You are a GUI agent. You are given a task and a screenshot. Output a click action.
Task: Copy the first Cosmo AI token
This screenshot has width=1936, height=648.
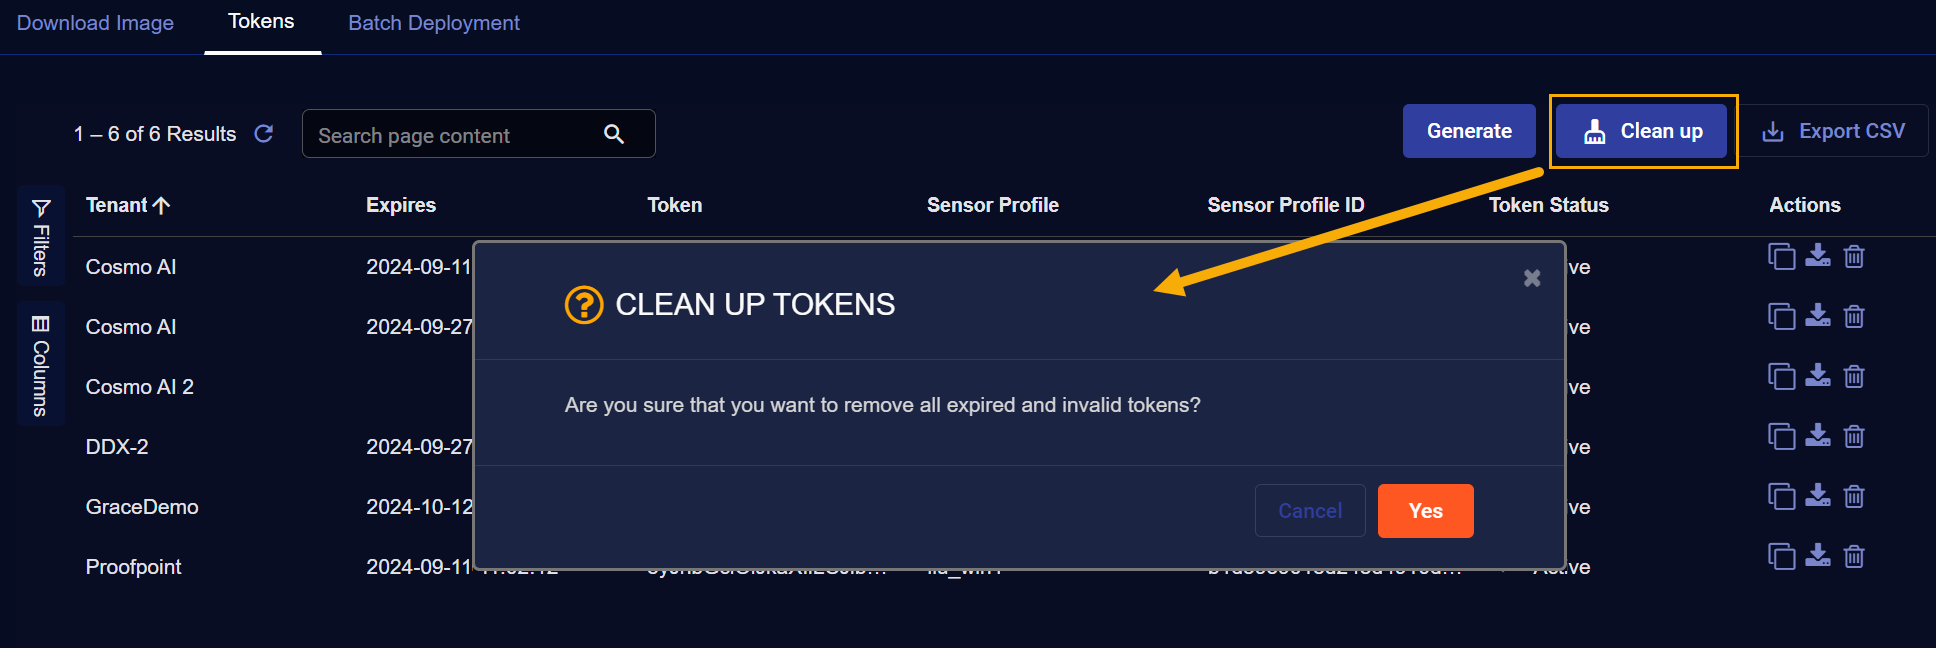click(x=1781, y=257)
